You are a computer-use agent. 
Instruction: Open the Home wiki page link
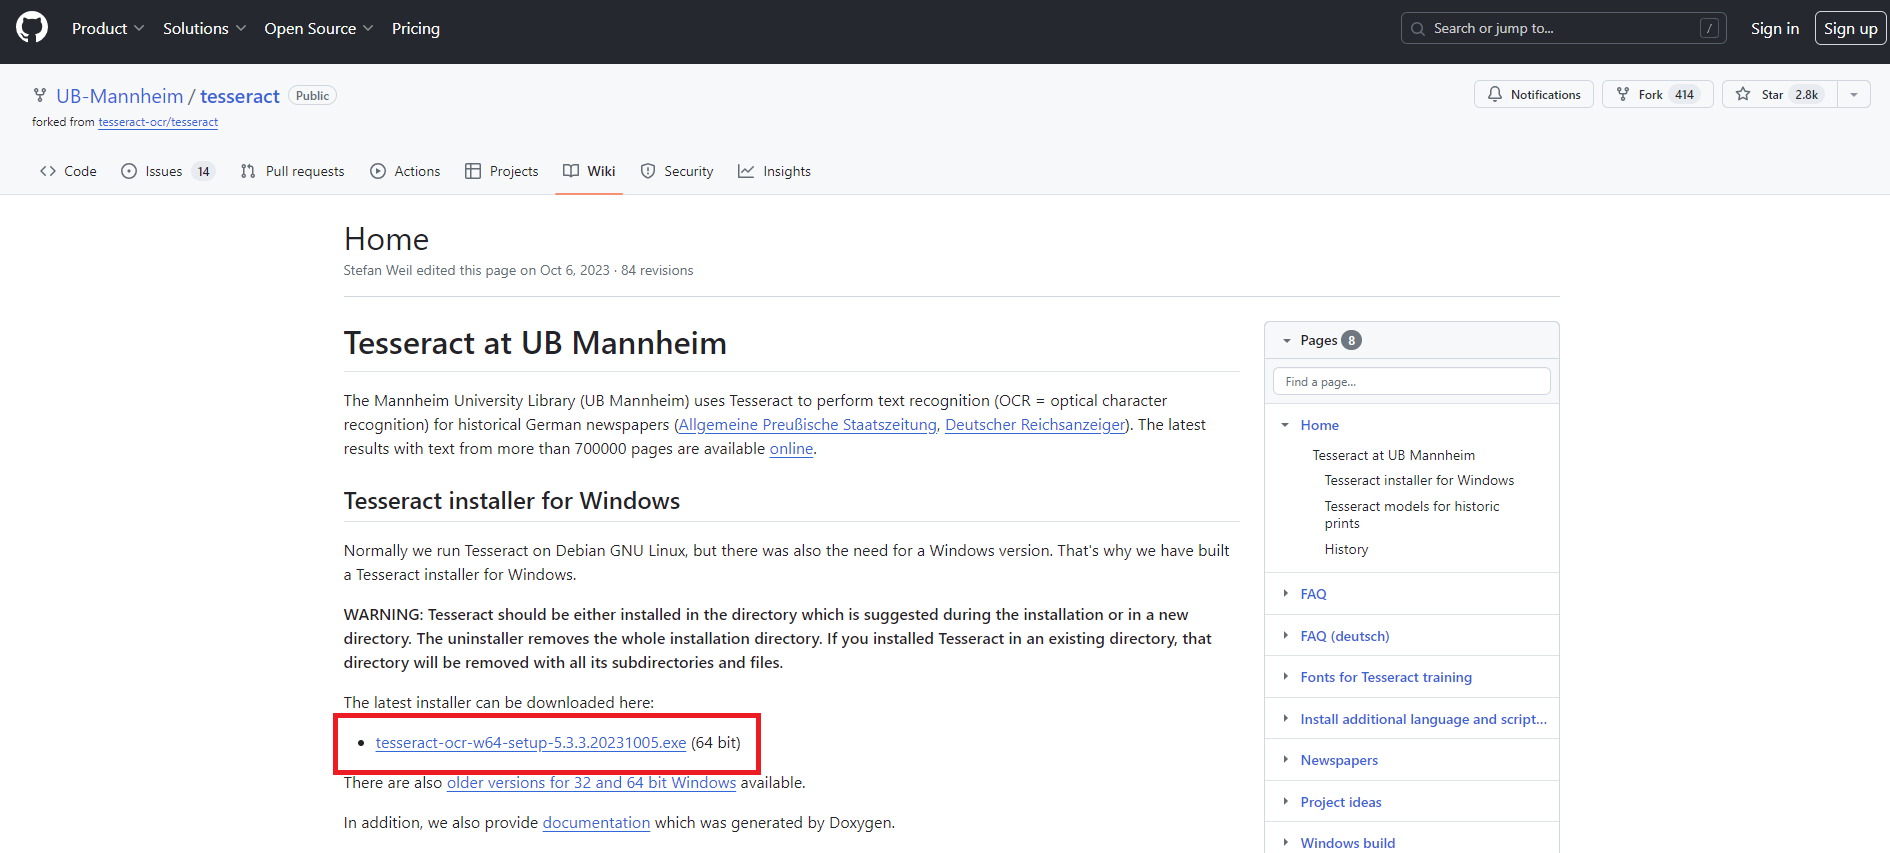pos(1320,425)
